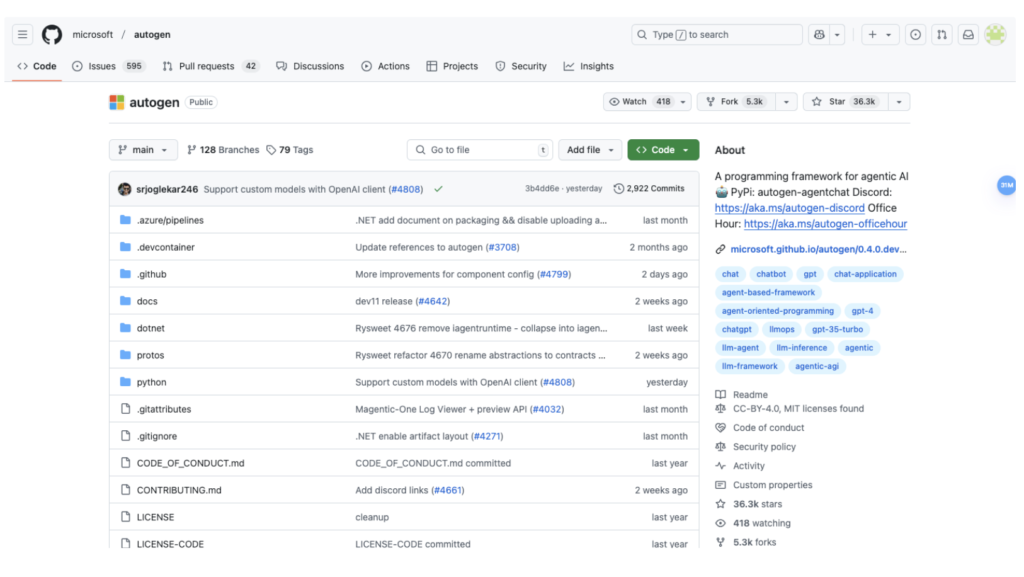The image size is (1024, 577).
Task: Open the main branch selector
Action: tap(143, 150)
